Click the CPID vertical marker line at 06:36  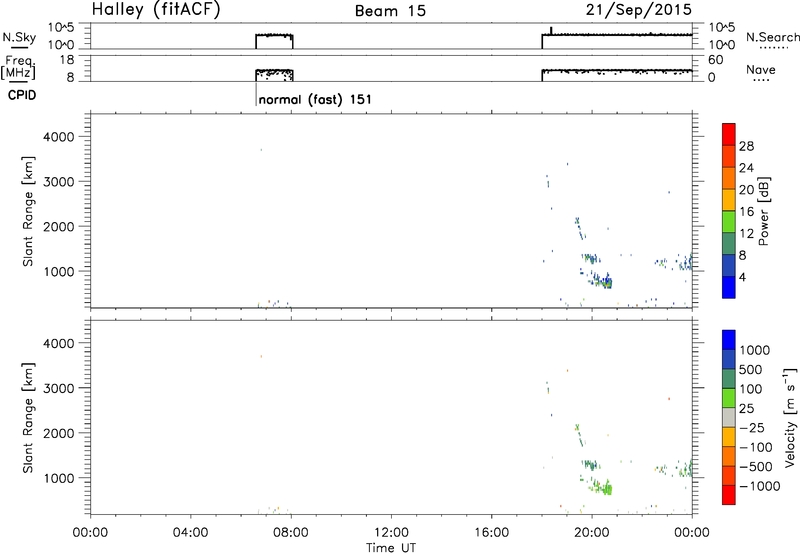coord(256,94)
